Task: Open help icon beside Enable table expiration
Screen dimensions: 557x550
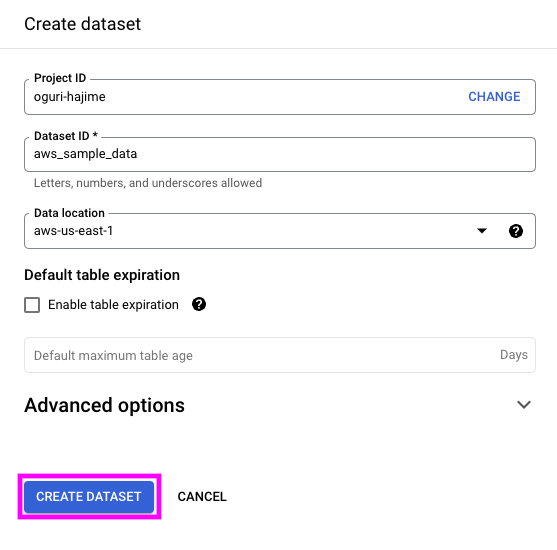Action: tap(199, 304)
